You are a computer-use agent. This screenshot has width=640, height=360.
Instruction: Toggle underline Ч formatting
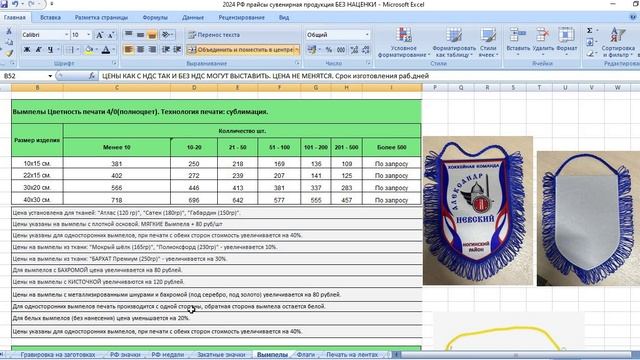(50, 50)
